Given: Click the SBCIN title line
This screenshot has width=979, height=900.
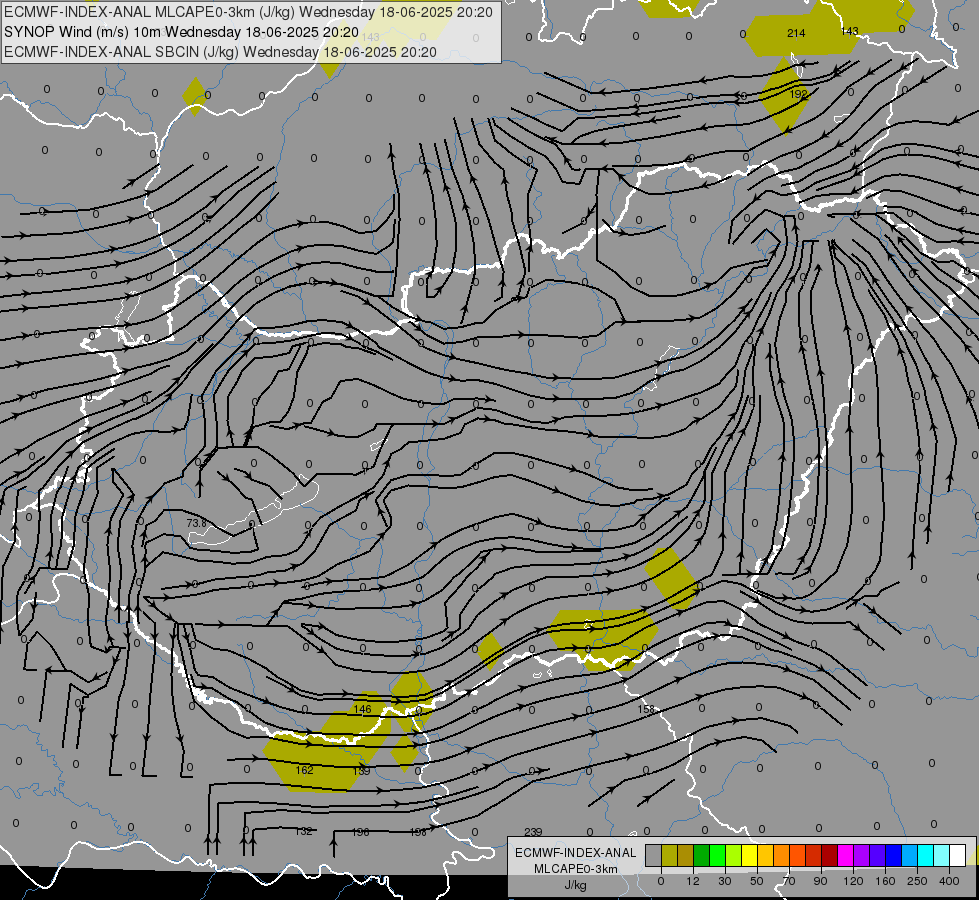Looking at the screenshot, I should tap(220, 52).
